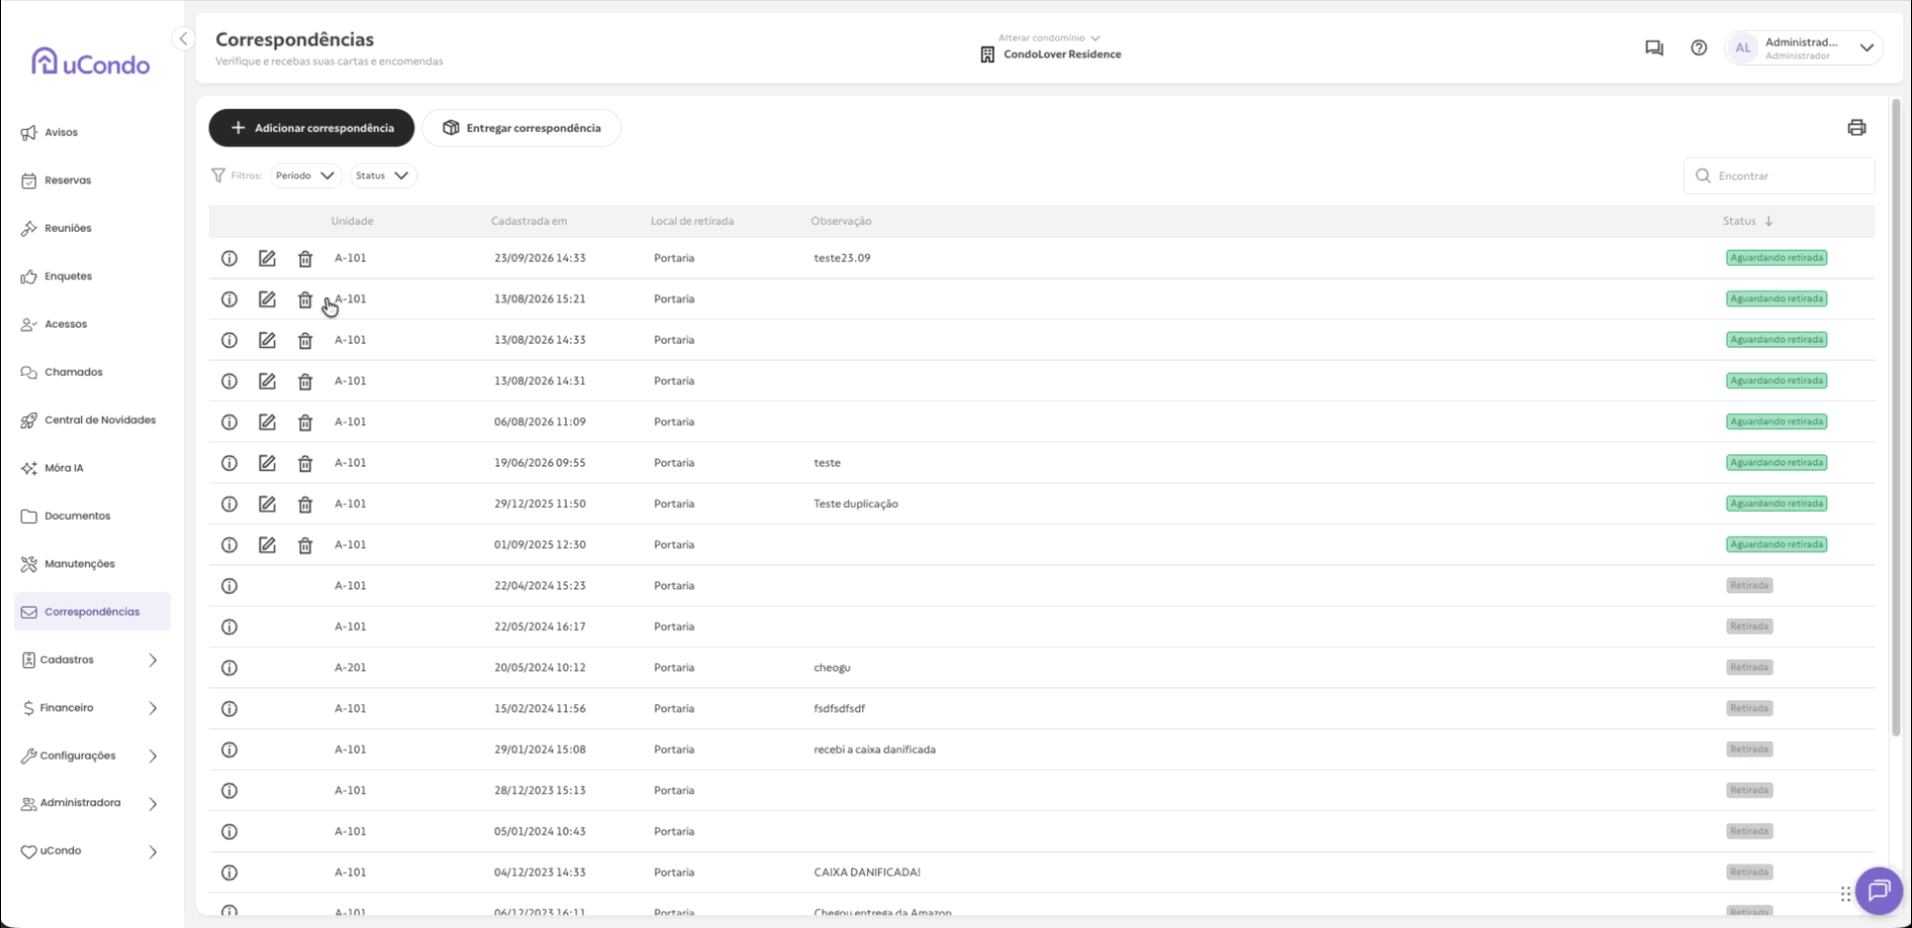This screenshot has width=1912, height=928.
Task: Edit the 13/08/2026 15:21 correspondence
Action: 267,299
